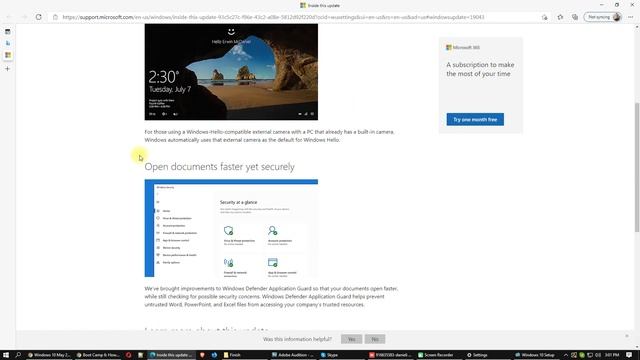Open taskbar Search magnifier
The width and height of the screenshot is (640, 360).
pos(18,355)
